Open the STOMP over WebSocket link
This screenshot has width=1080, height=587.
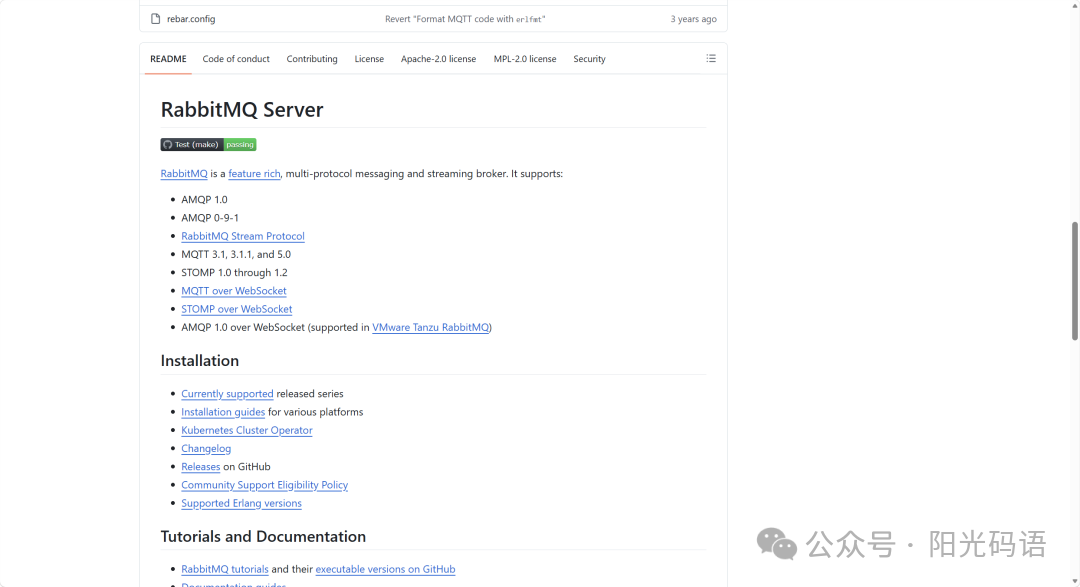[x=236, y=309]
